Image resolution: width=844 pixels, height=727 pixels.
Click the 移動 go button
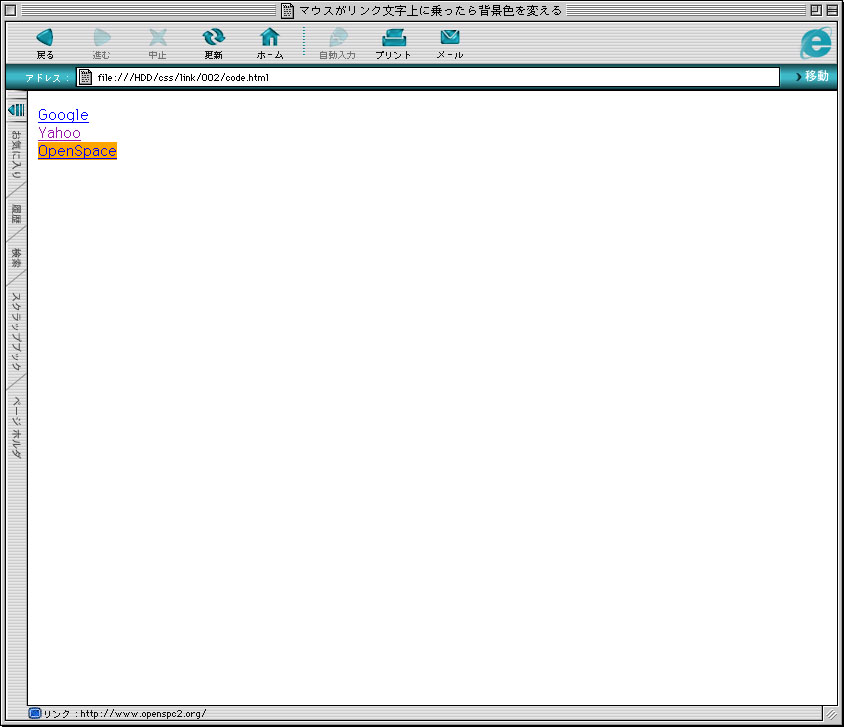click(x=812, y=76)
